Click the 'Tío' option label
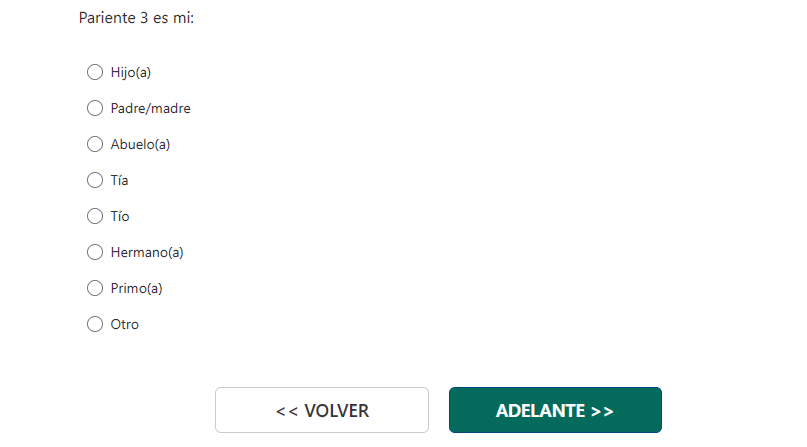The height and width of the screenshot is (447, 807). (120, 216)
